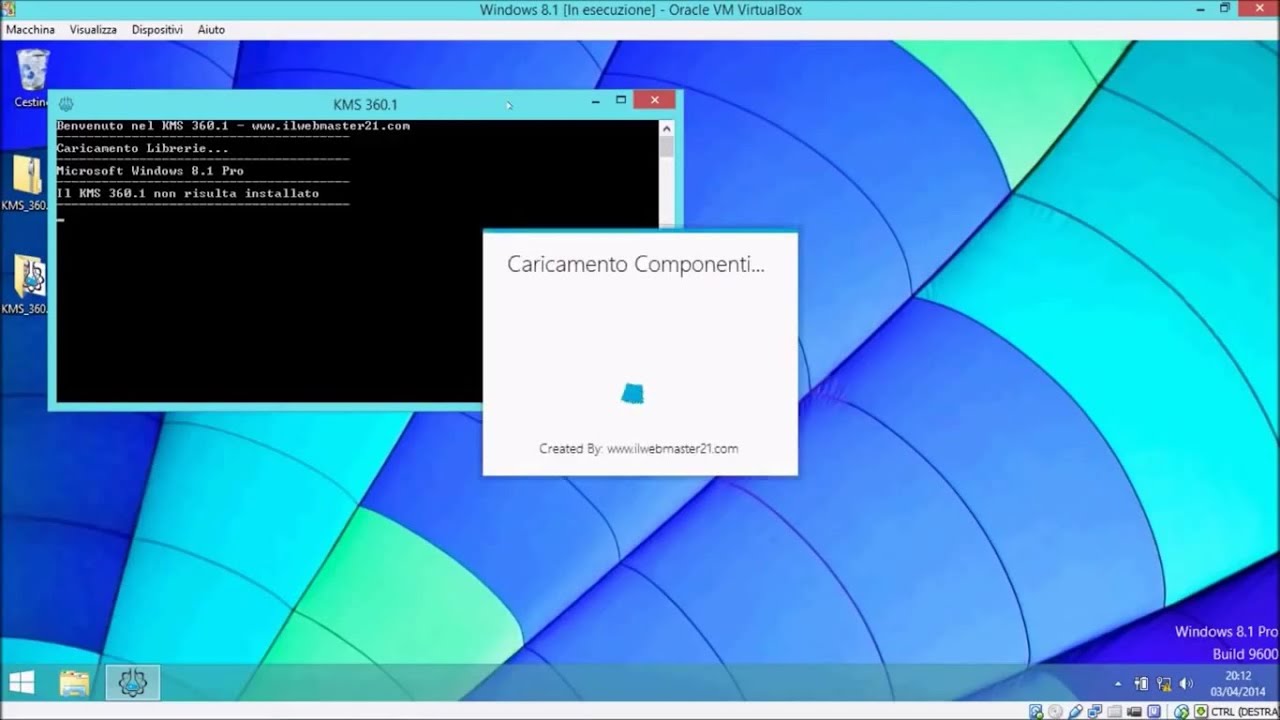Screen dimensions: 1280x720
Task: Open the Macchina menu in VirtualBox
Action: click(30, 30)
